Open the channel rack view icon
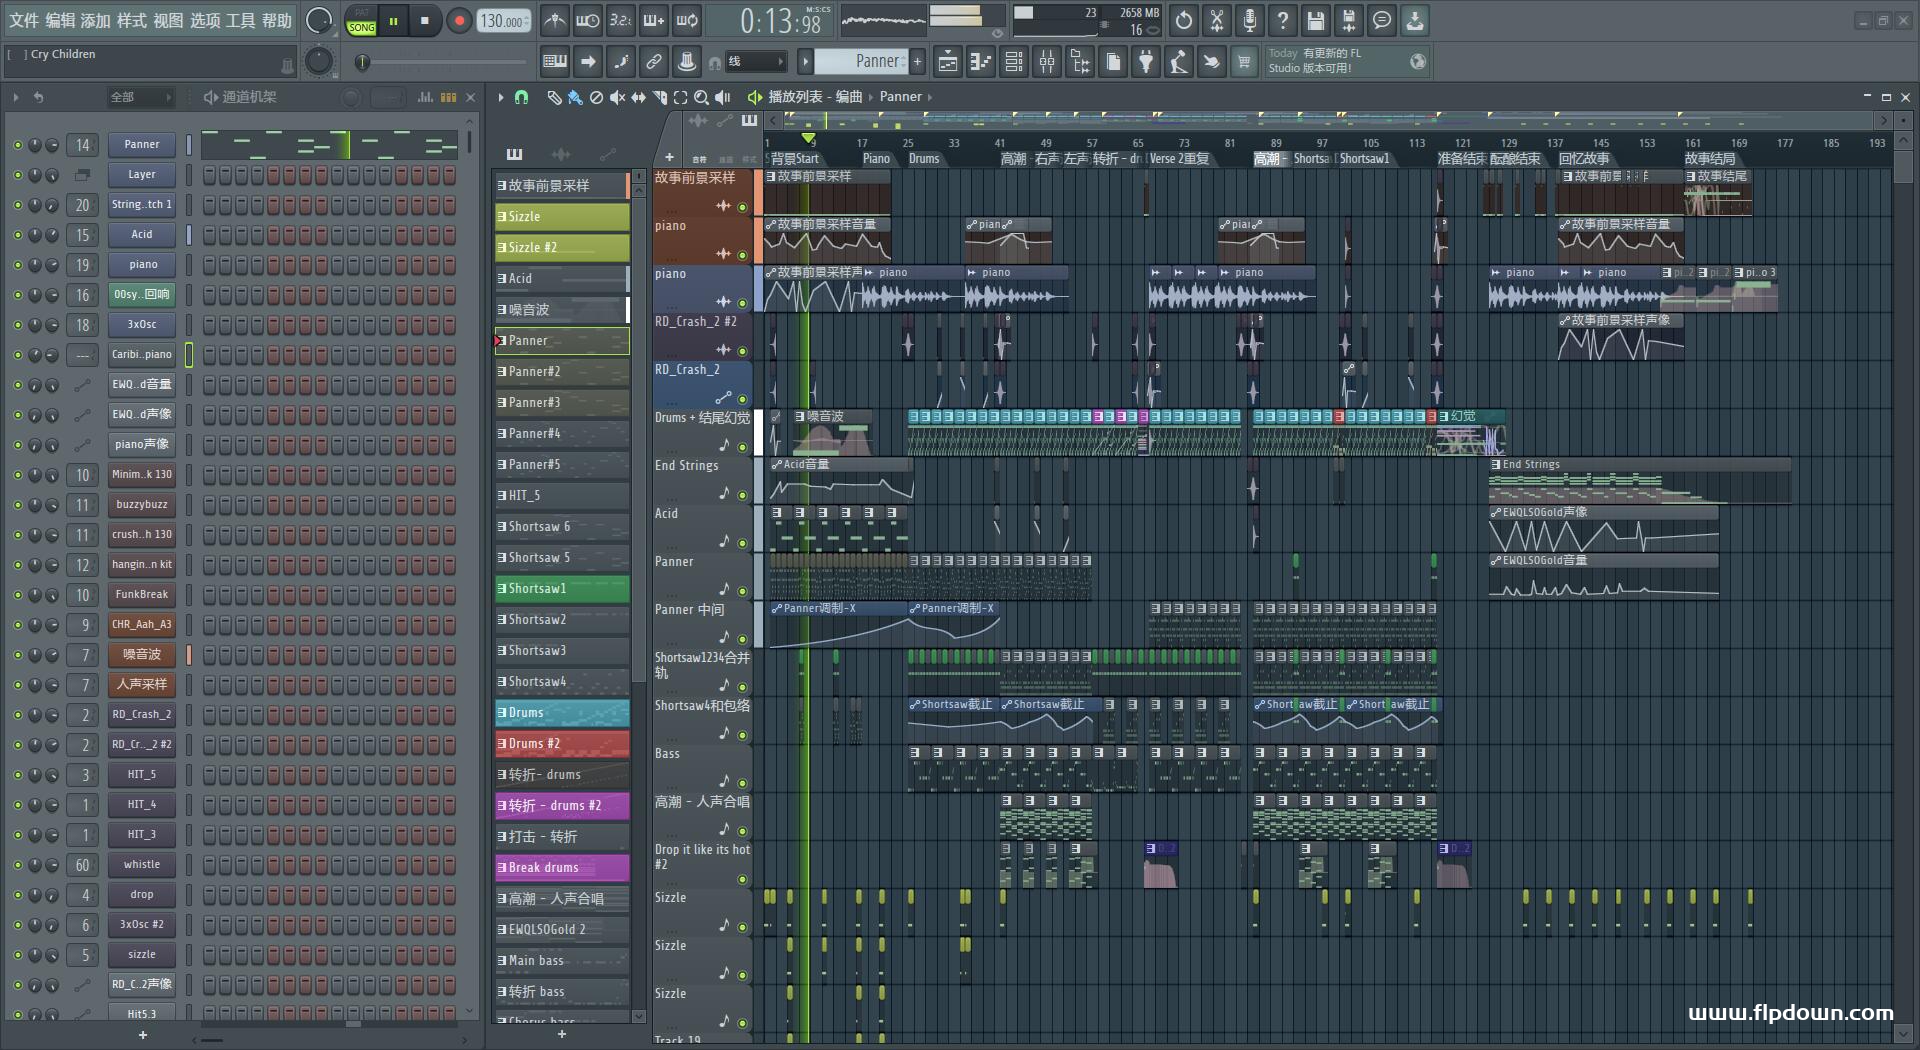The height and width of the screenshot is (1050, 1920). [x=1014, y=62]
